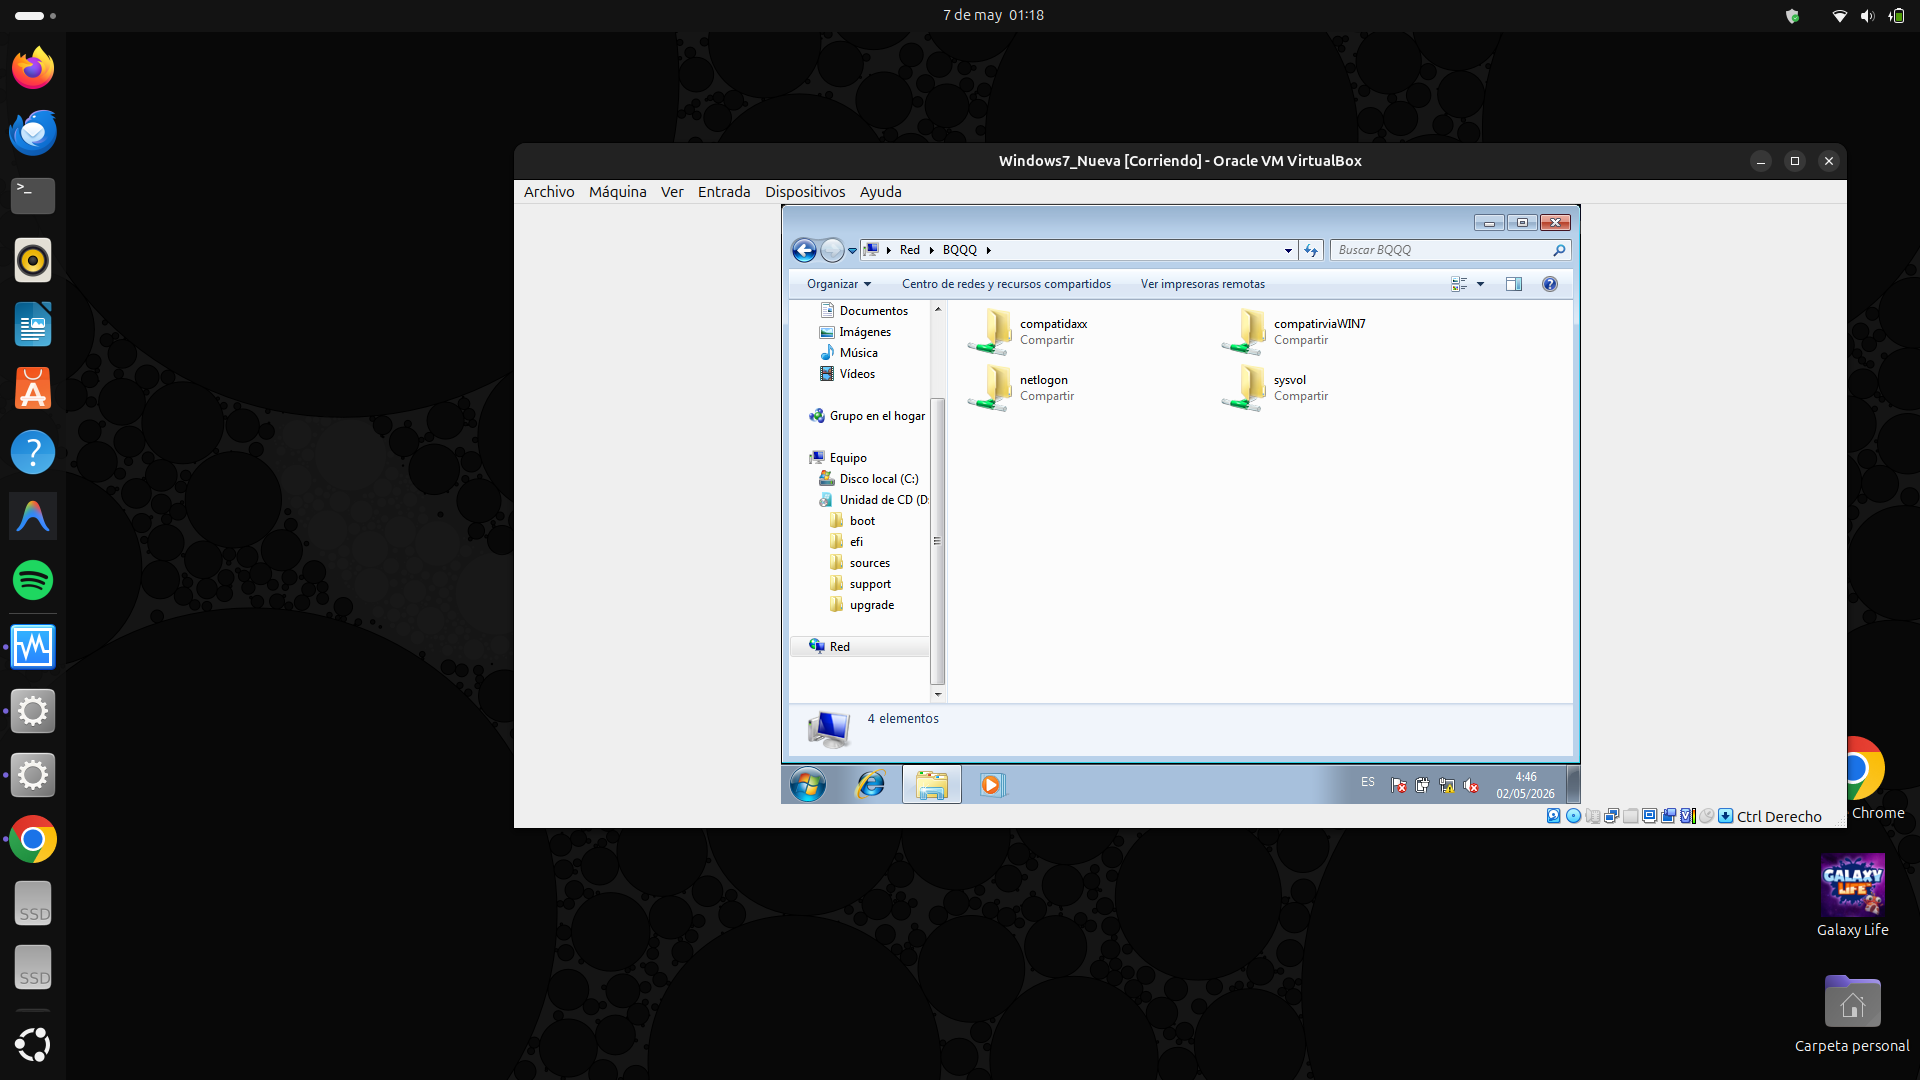Open the Archivo menu in VirtualBox
Image resolution: width=1920 pixels, height=1080 pixels.
point(549,192)
